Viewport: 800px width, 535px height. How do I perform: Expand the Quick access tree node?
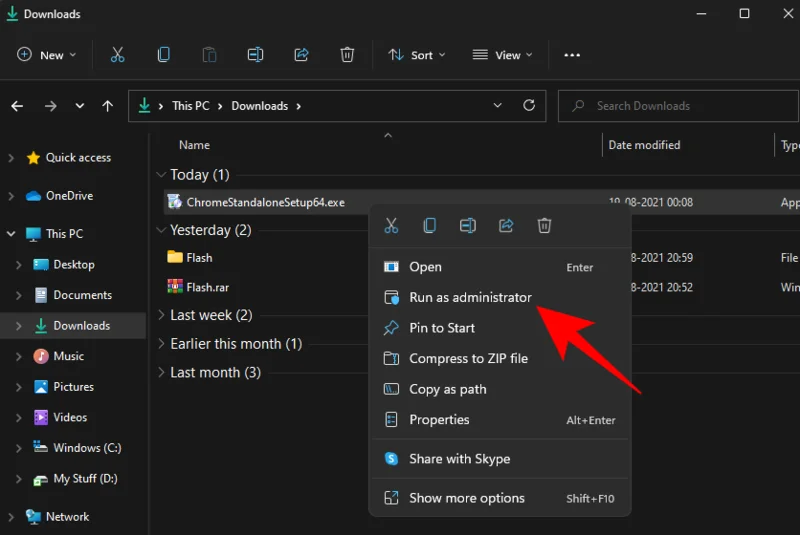(11, 158)
